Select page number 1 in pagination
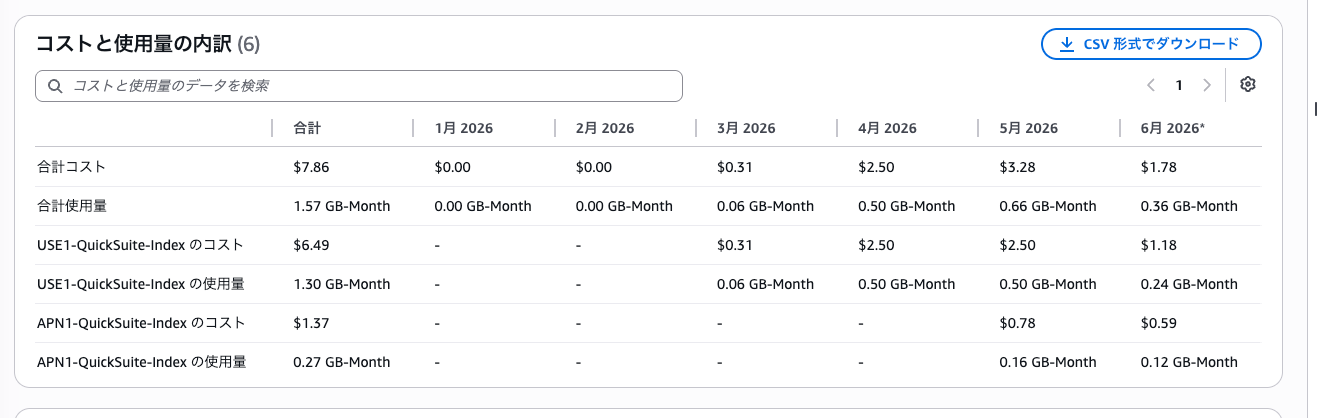1318x418 pixels. tap(1179, 85)
